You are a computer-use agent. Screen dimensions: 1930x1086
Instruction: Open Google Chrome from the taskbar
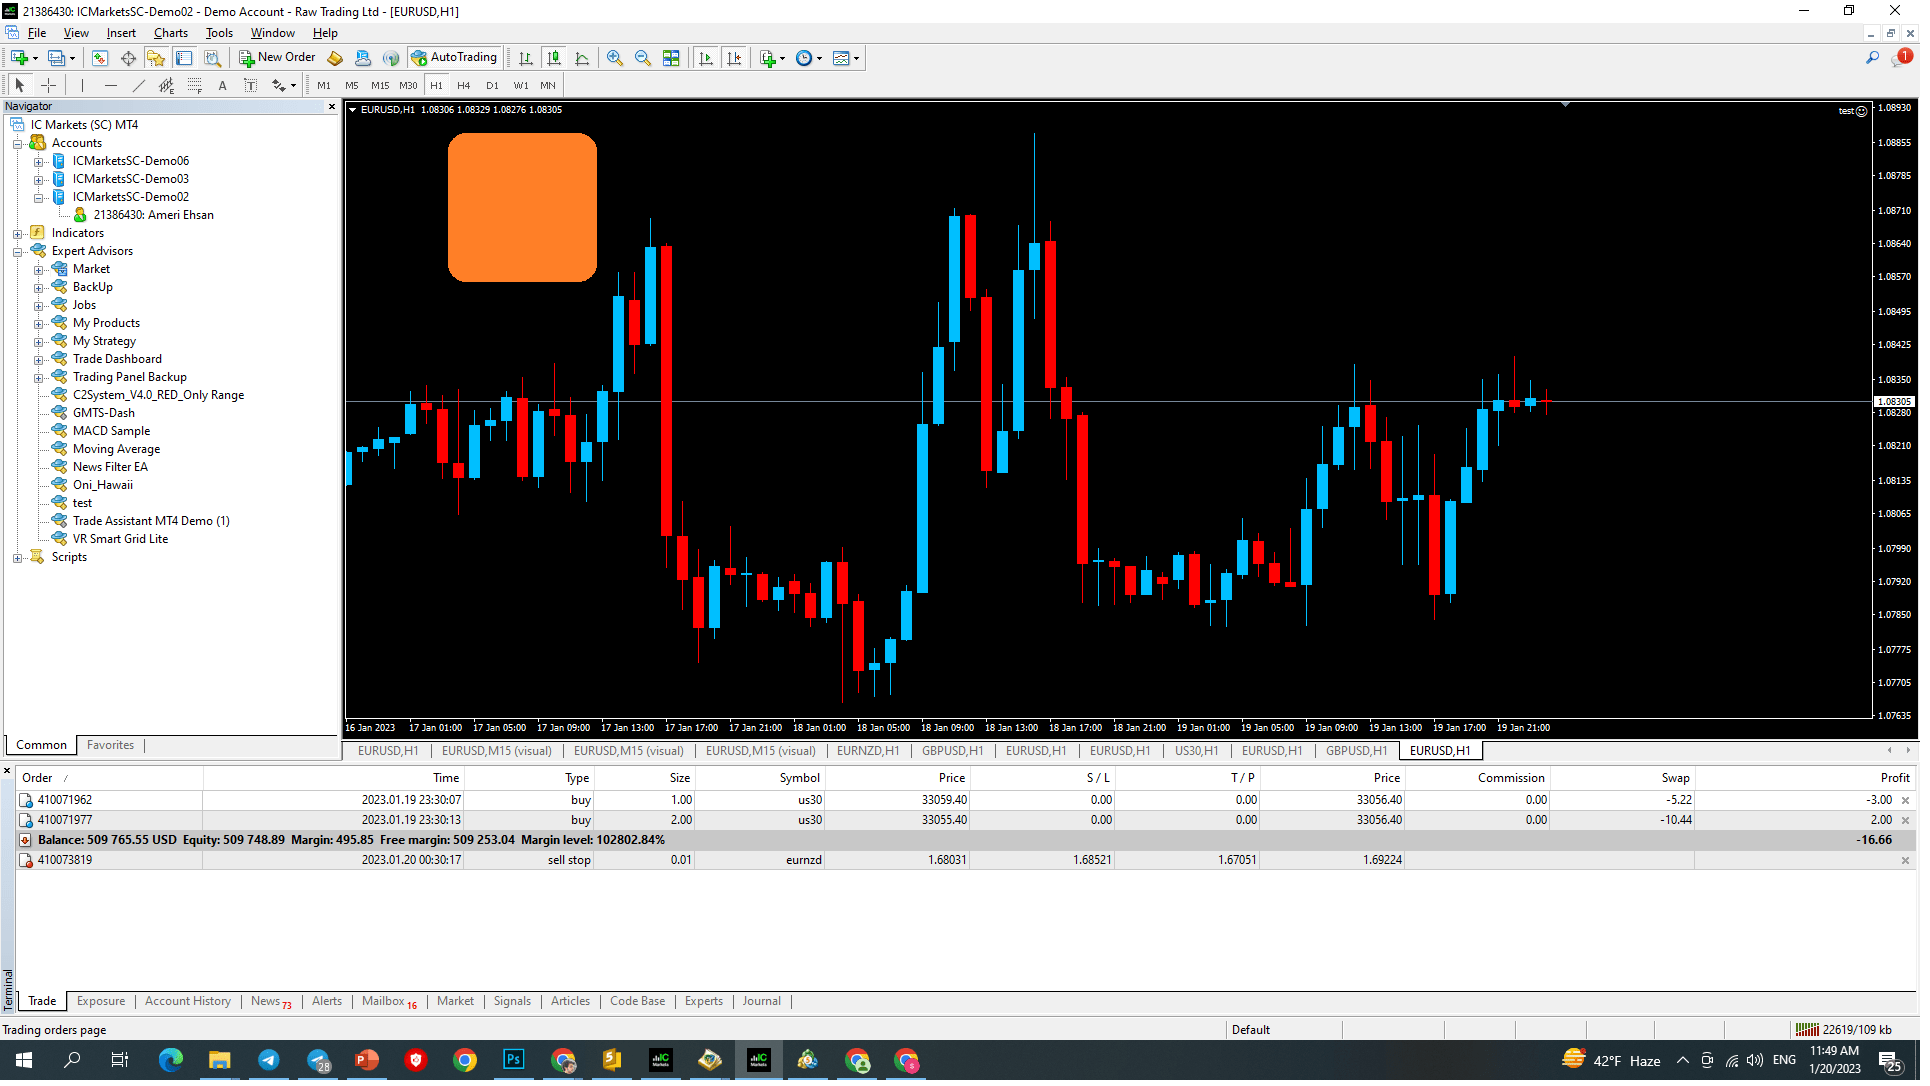pyautogui.click(x=465, y=1060)
